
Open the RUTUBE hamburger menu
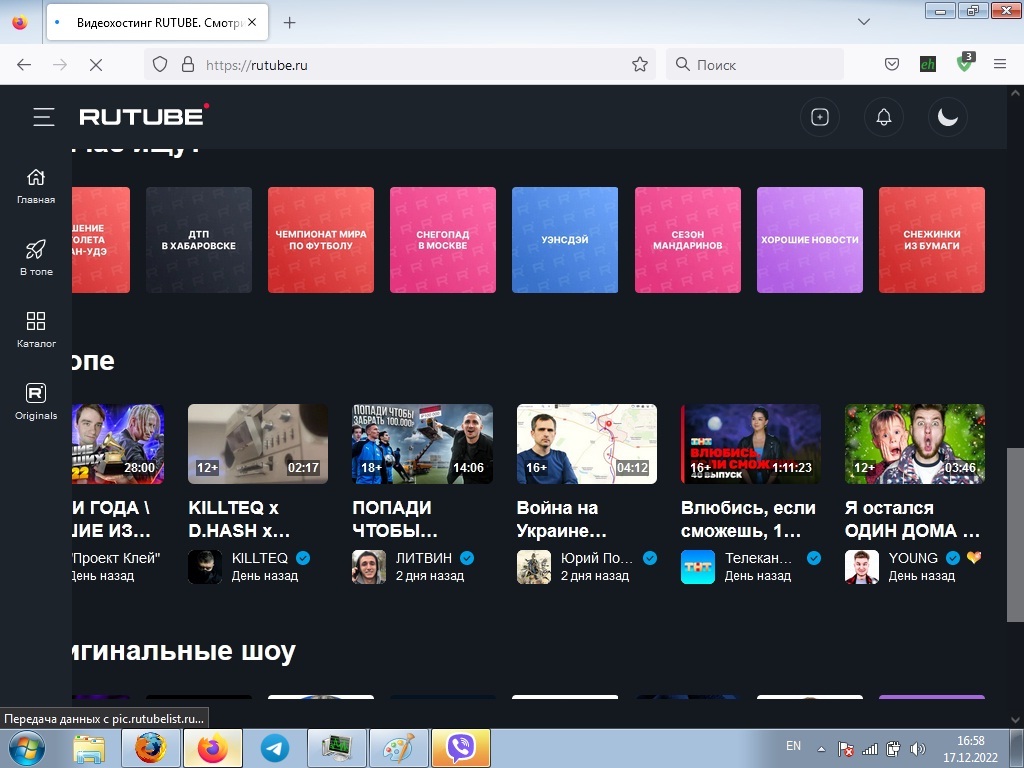coord(44,116)
